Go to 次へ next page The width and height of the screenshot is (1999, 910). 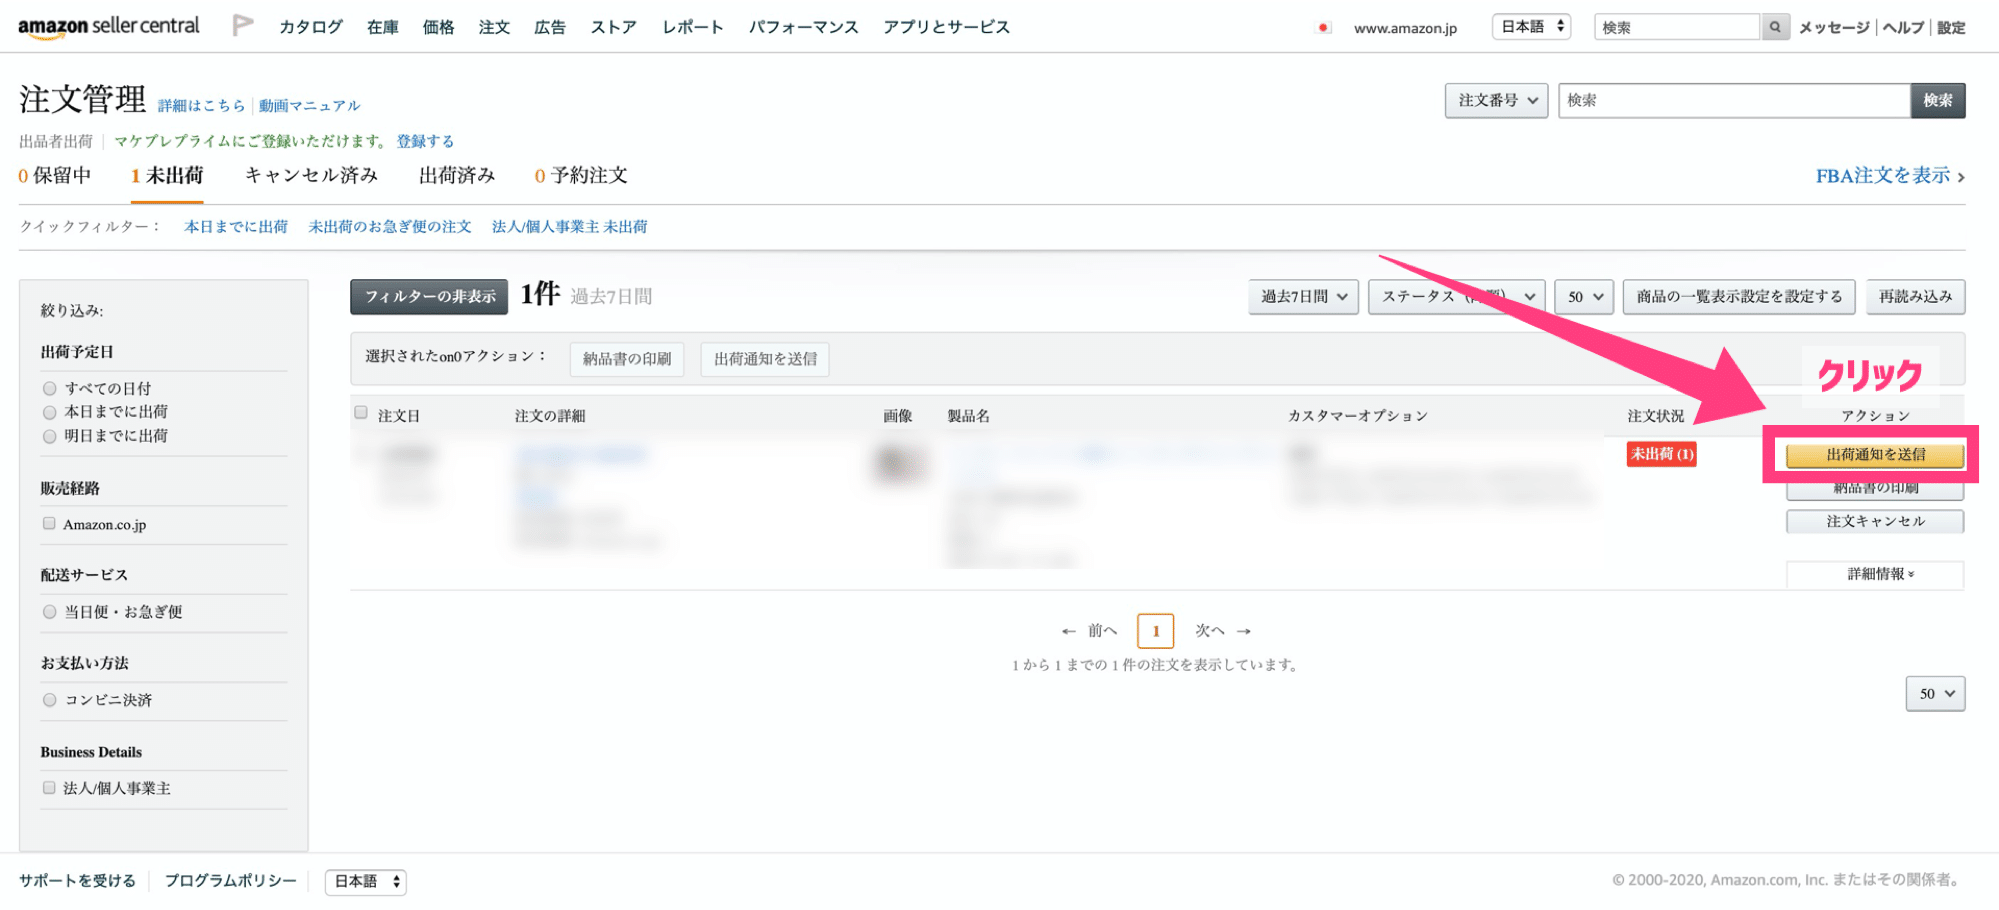1224,631
